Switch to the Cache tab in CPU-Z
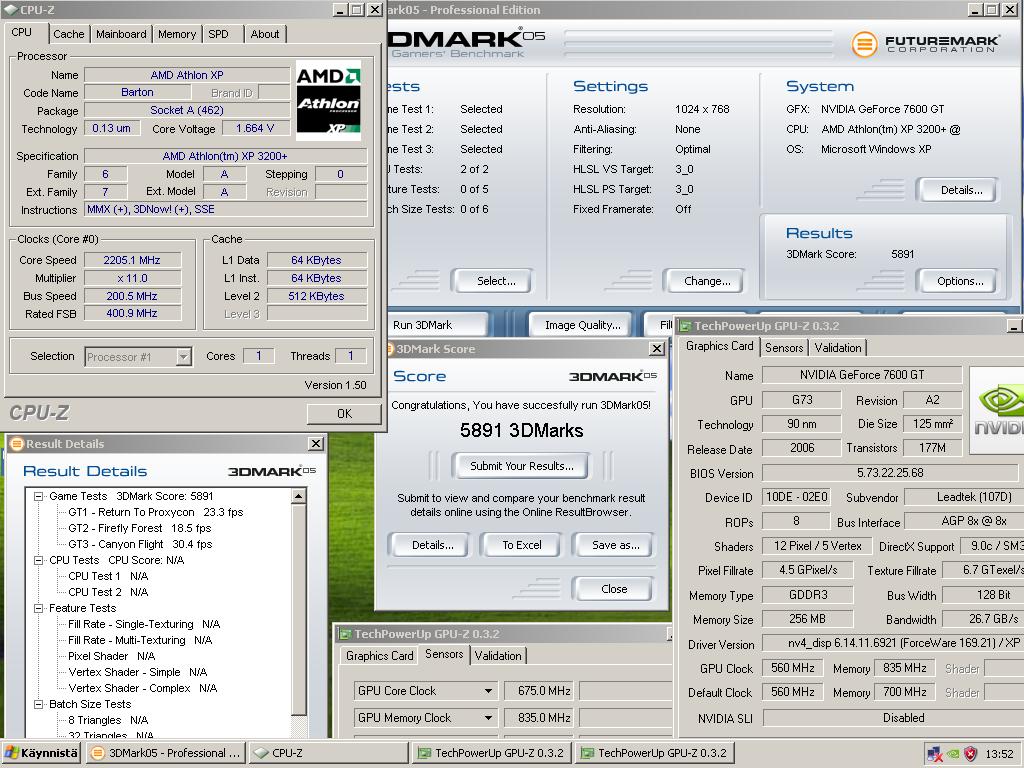Screen dimensions: 1024x768 (69, 34)
